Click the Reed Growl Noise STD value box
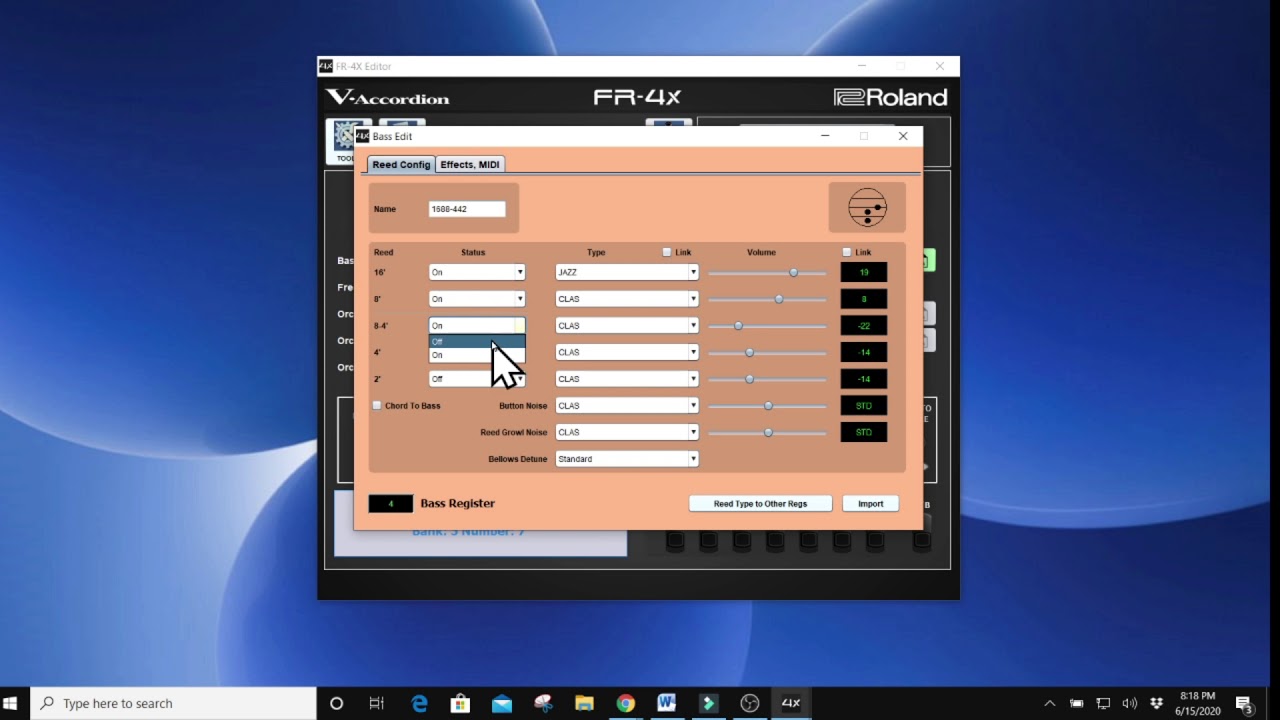 864,432
